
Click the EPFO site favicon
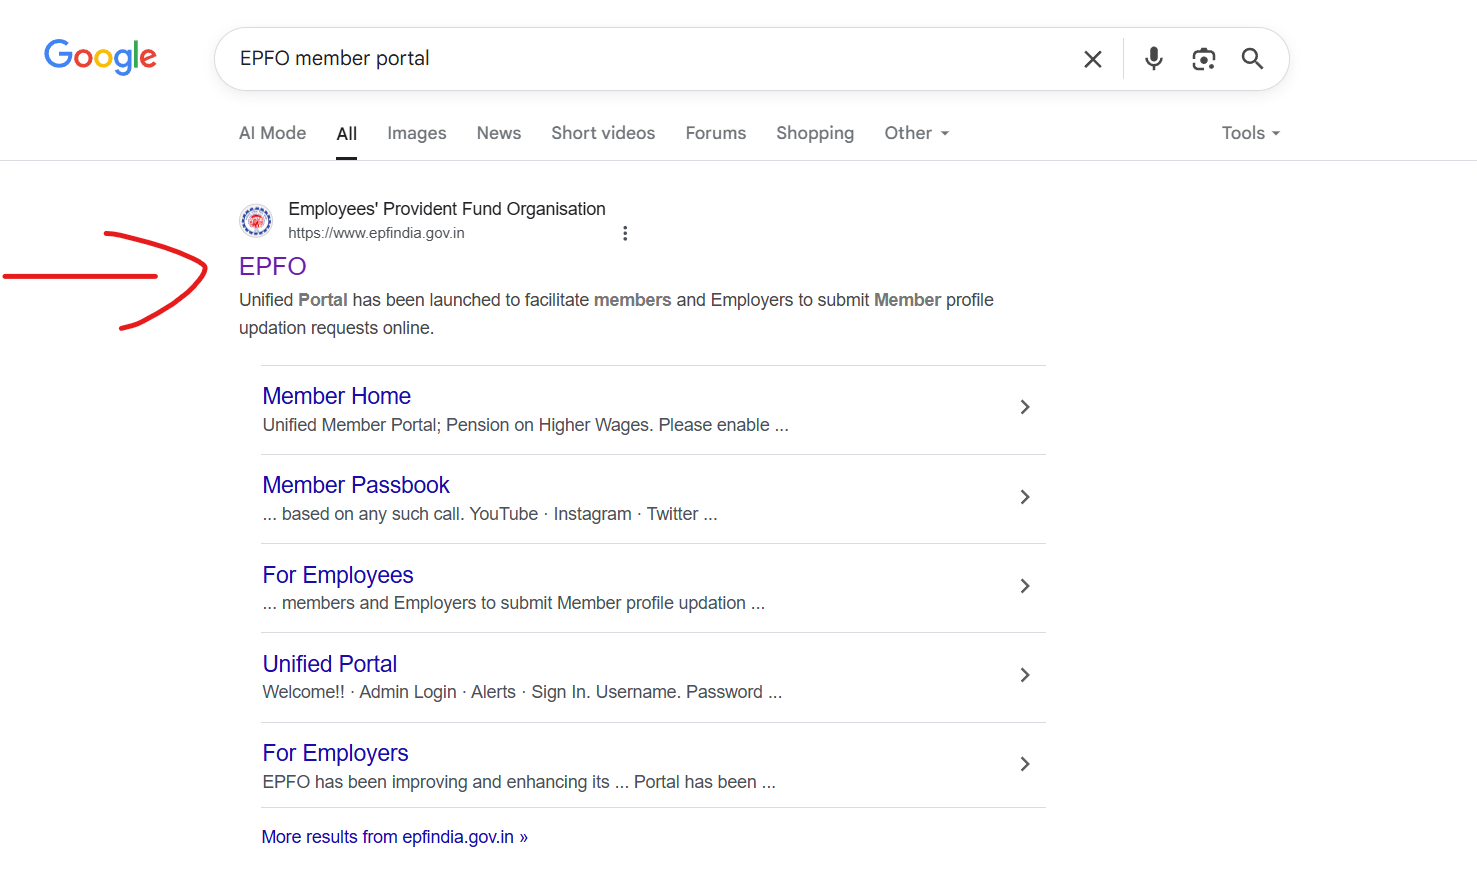click(256, 220)
